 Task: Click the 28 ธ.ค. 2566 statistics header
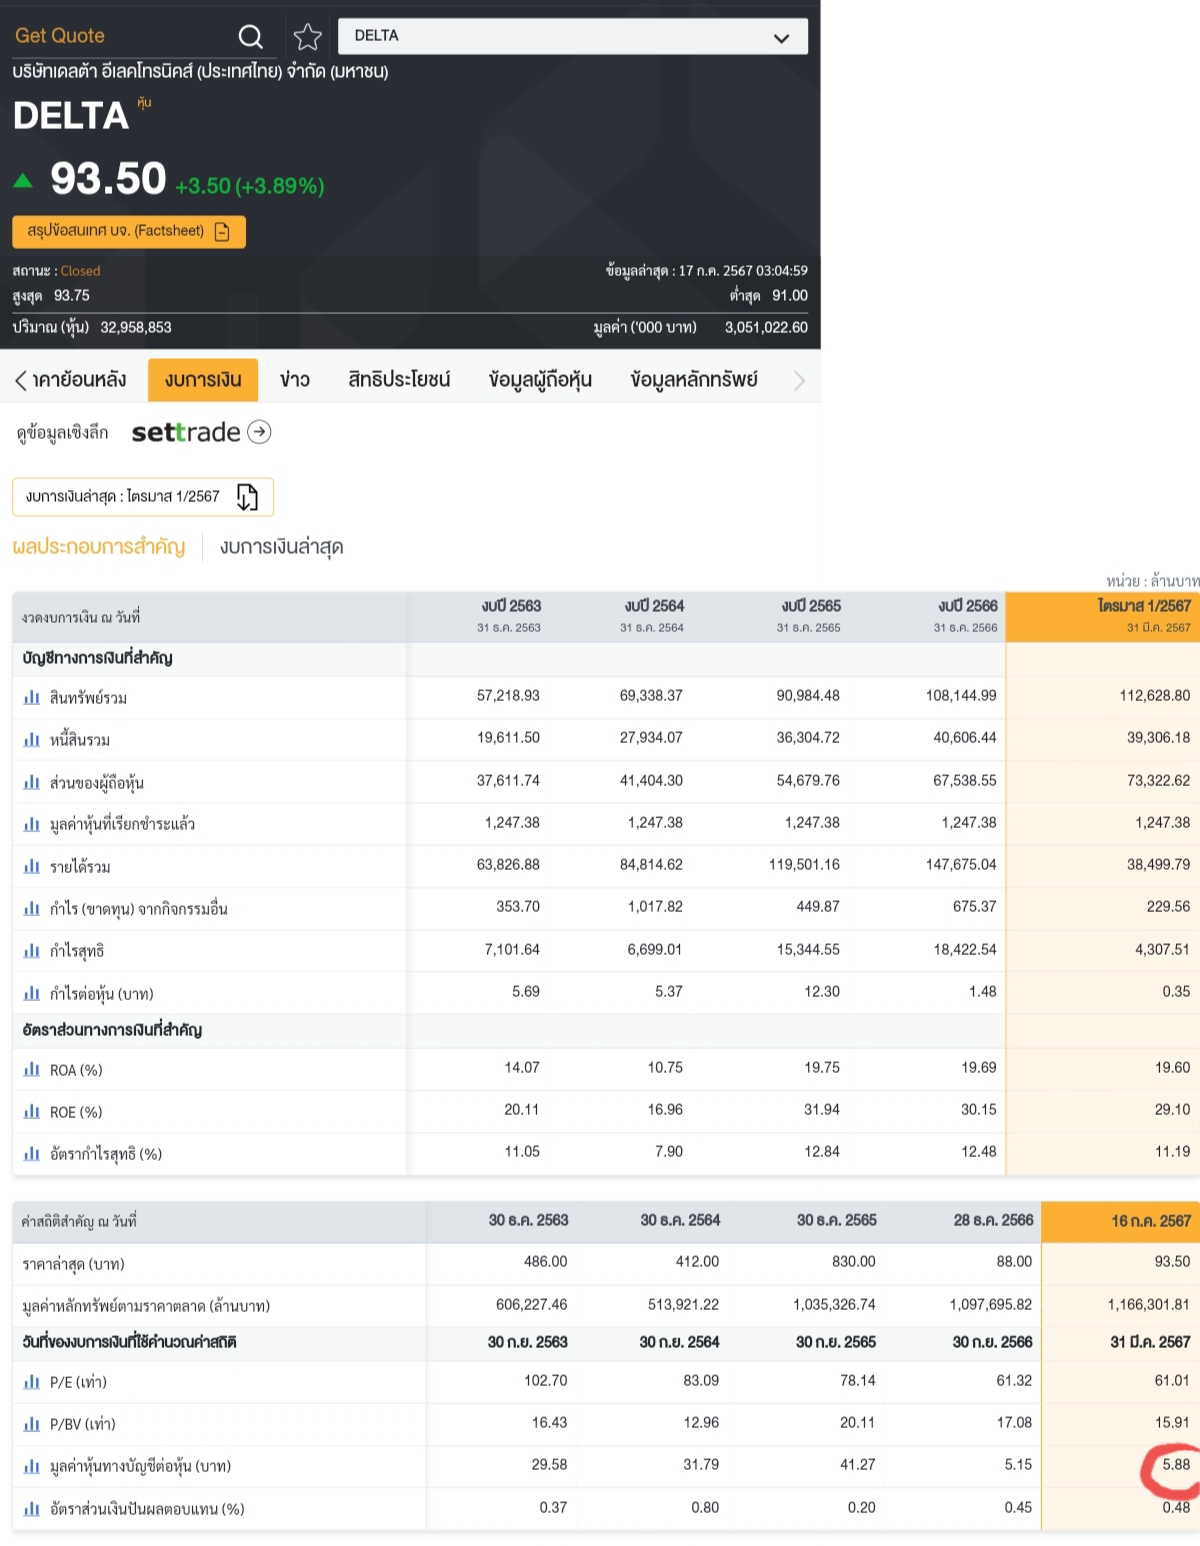[x=993, y=1221]
